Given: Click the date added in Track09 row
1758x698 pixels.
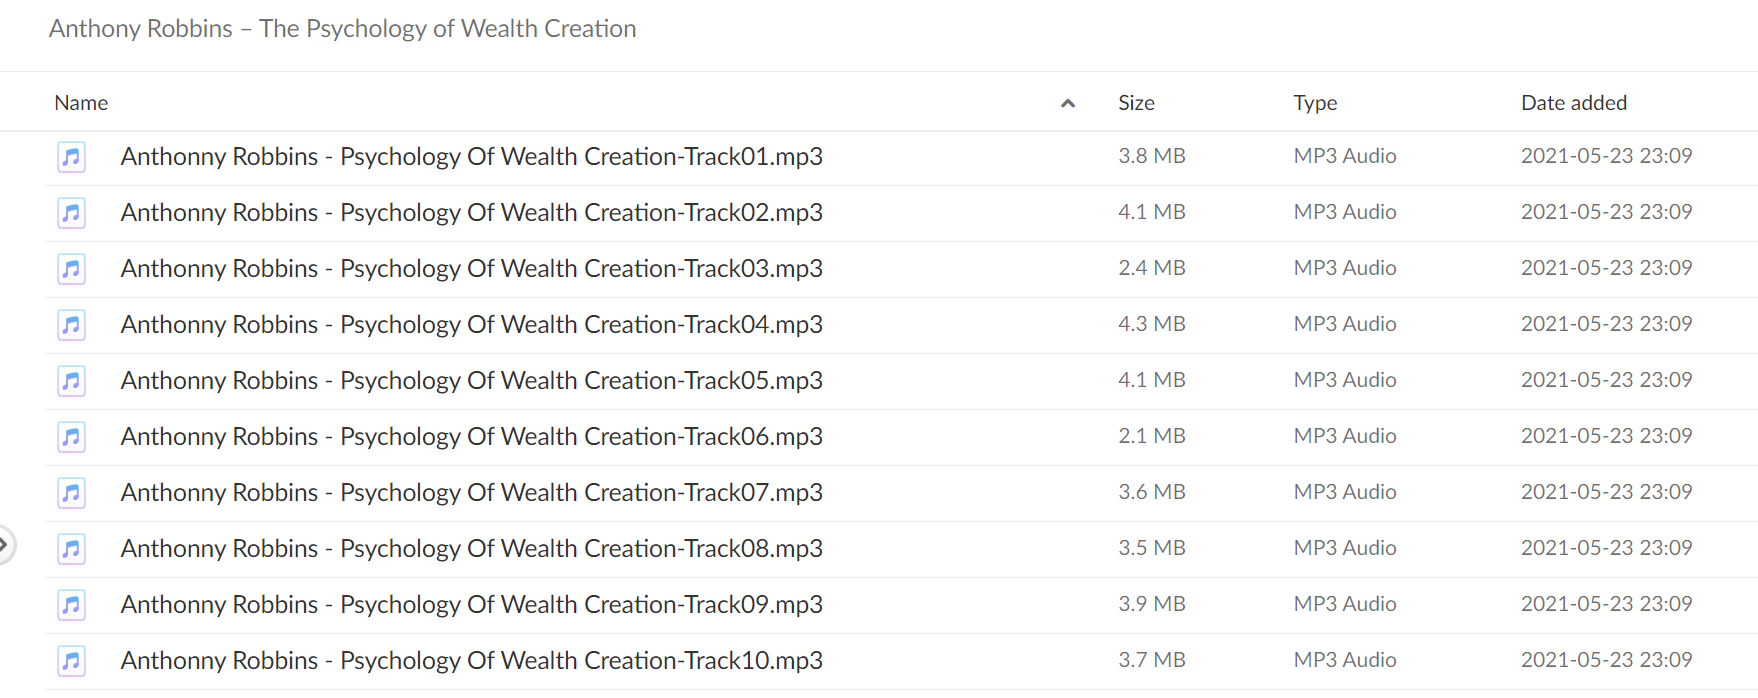Looking at the screenshot, I should tap(1607, 604).
